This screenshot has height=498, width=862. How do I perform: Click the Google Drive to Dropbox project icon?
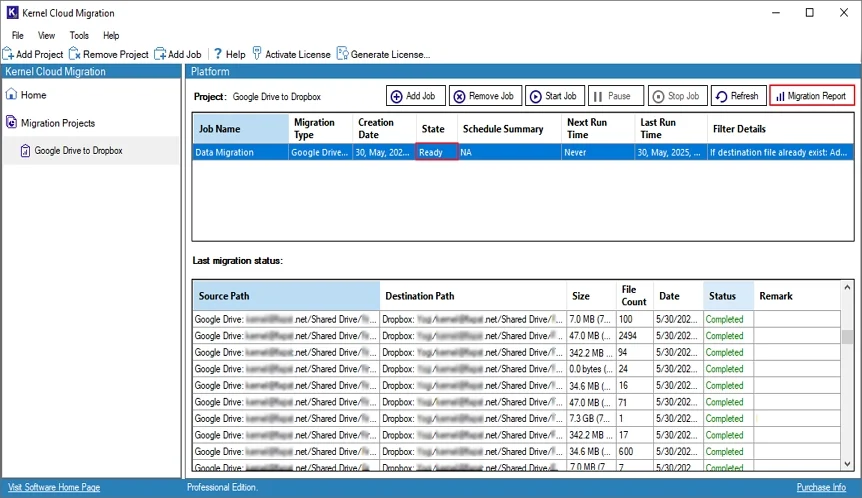25,151
